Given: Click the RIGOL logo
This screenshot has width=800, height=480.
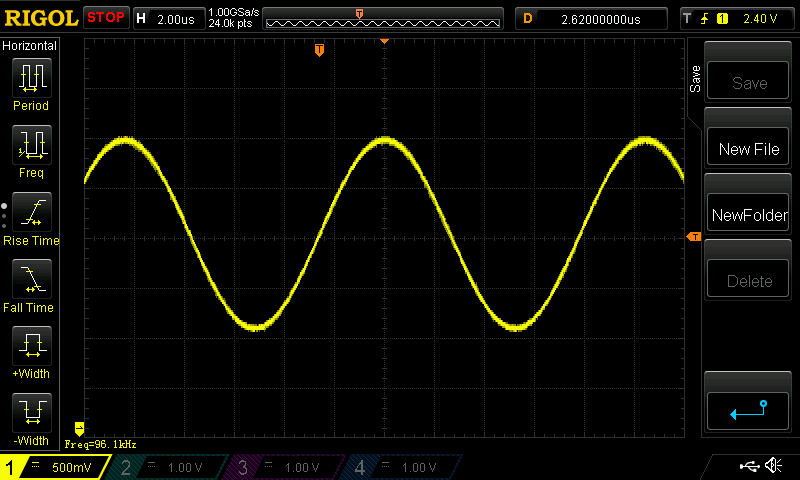Looking at the screenshot, I should (x=41, y=18).
